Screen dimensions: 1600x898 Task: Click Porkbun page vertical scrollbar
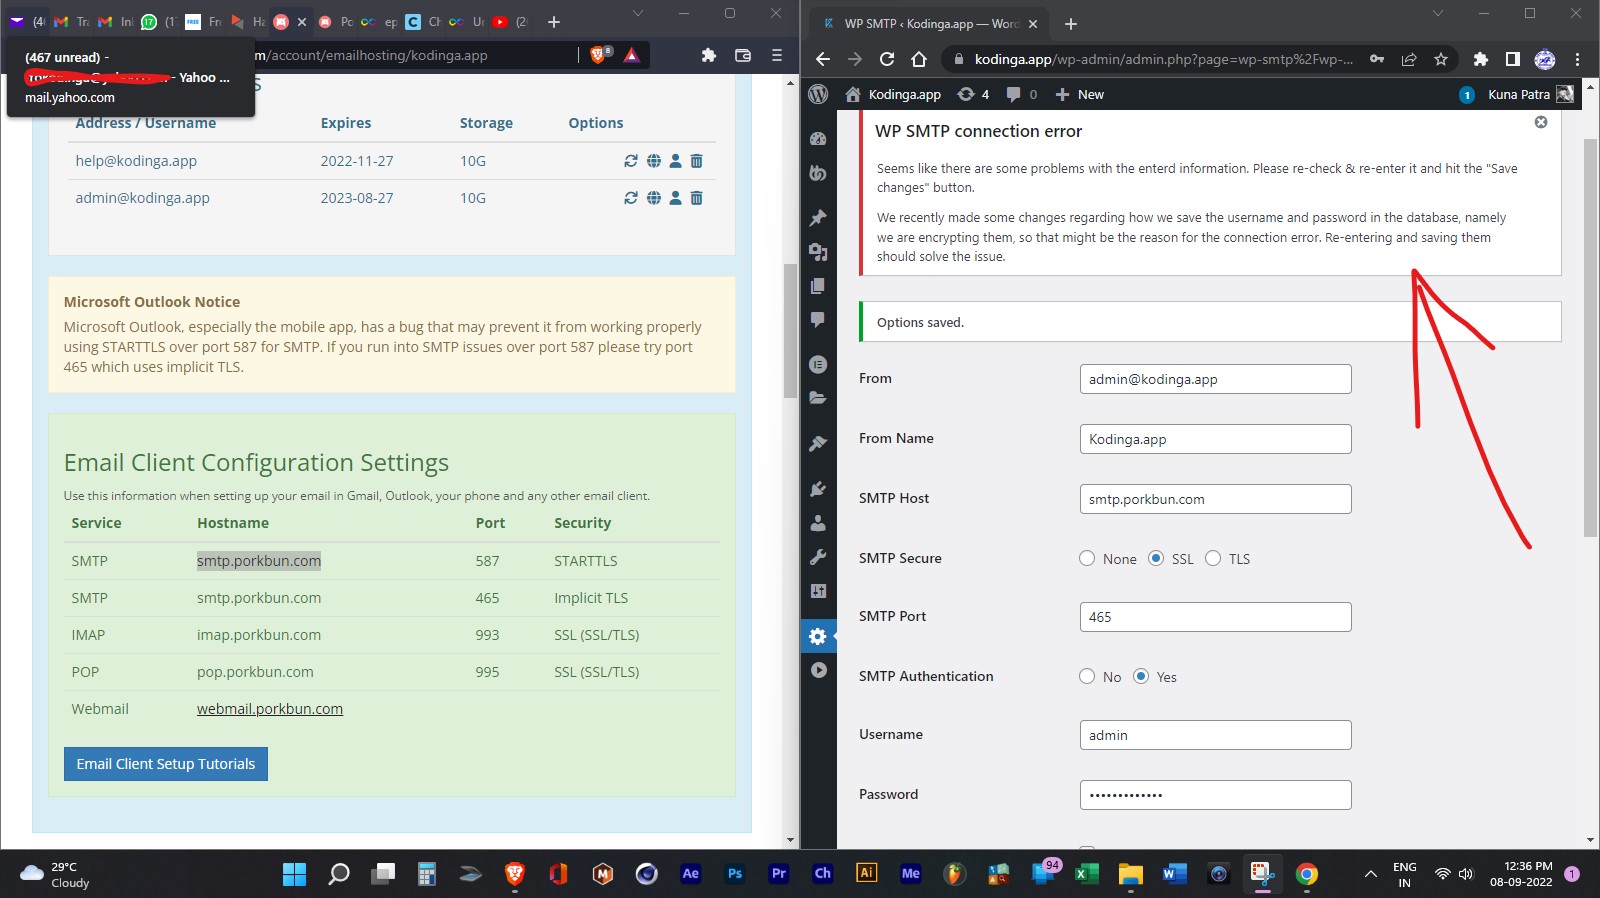point(790,330)
